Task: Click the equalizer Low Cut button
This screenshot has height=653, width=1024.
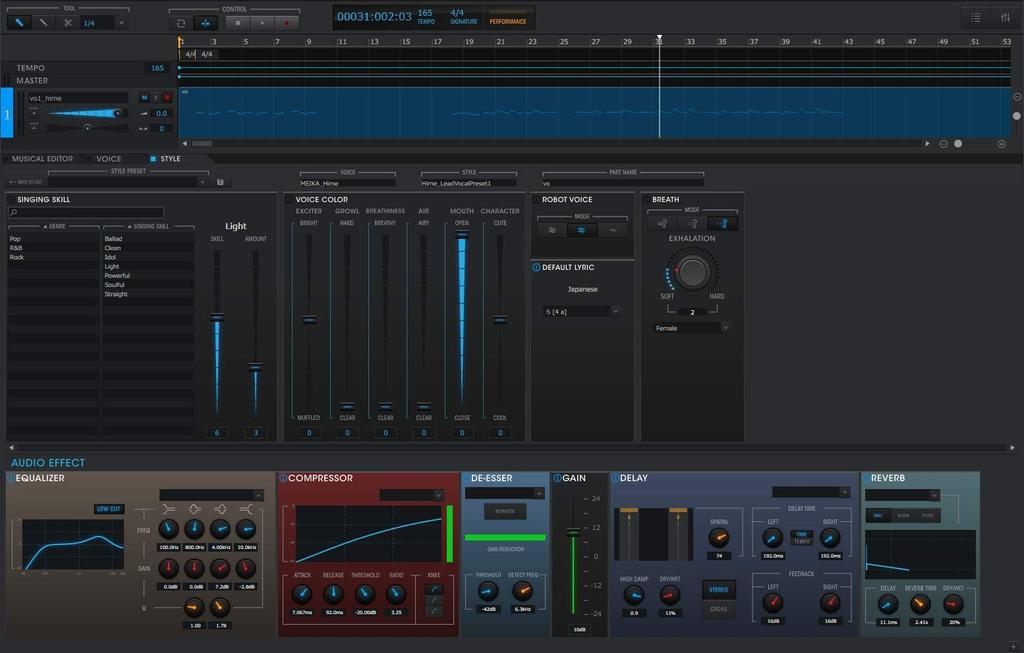Action: 108,508
